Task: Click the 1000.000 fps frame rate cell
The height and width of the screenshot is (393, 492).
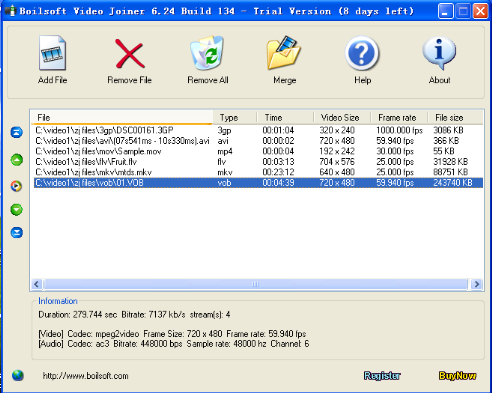Action: click(x=399, y=130)
